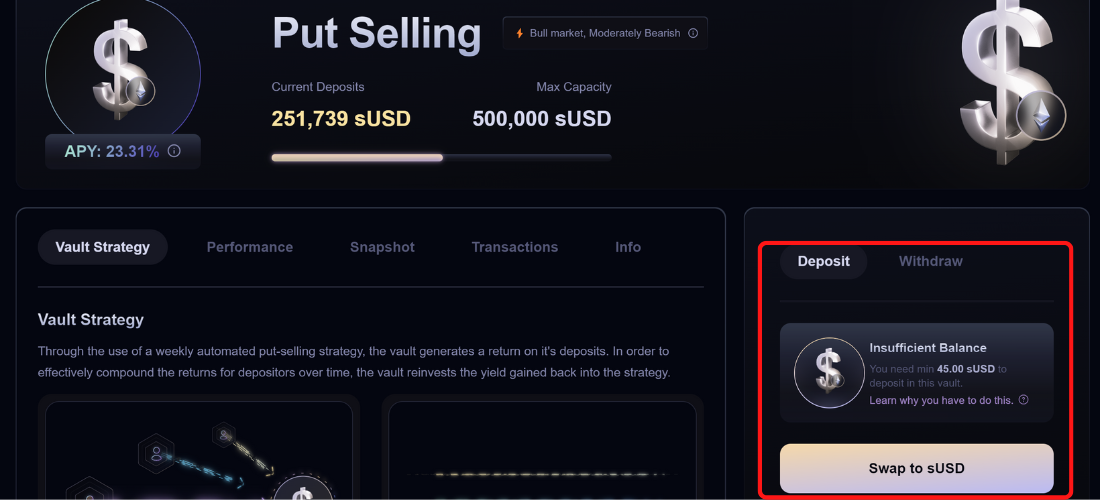
Task: Click the dollar coin icon in strategy diagram
Action: (304, 490)
